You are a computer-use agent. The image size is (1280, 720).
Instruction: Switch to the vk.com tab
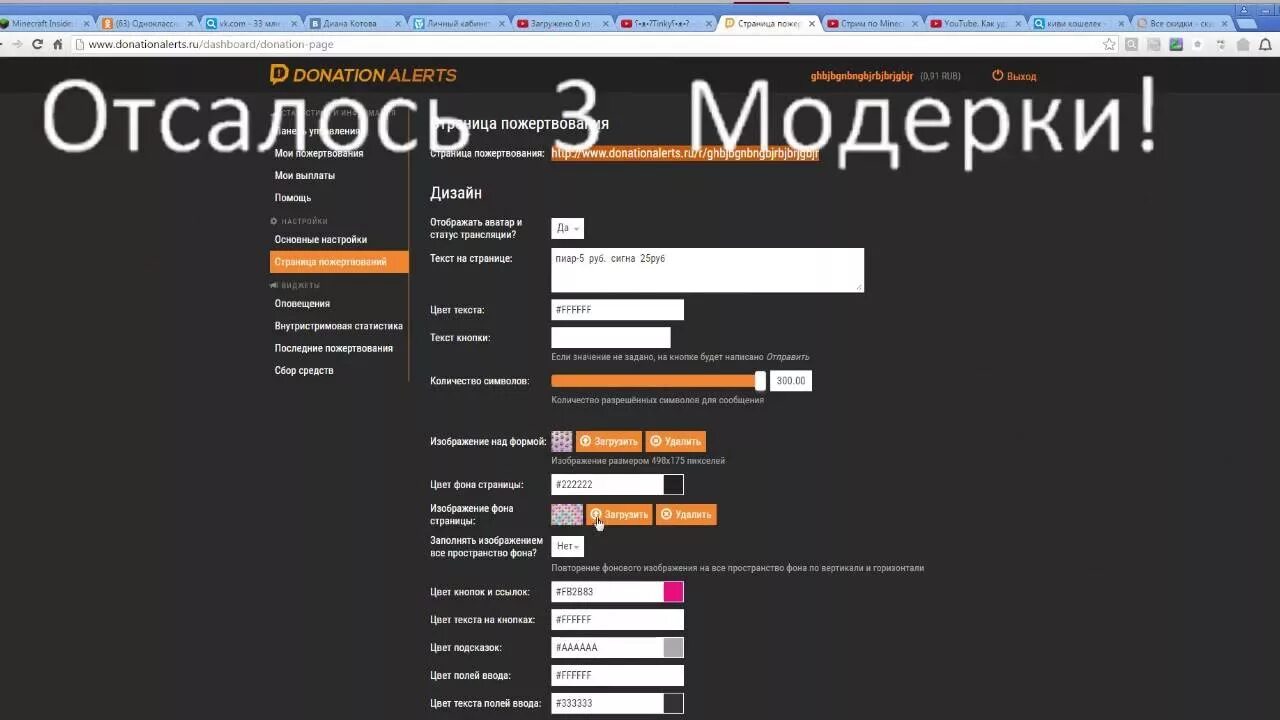tap(250, 23)
